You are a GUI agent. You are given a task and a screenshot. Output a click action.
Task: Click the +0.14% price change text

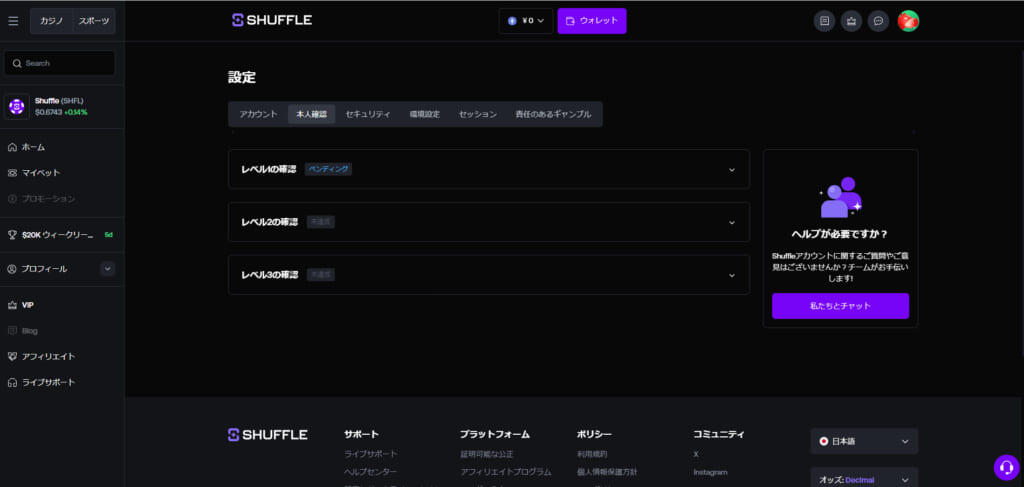(76, 112)
